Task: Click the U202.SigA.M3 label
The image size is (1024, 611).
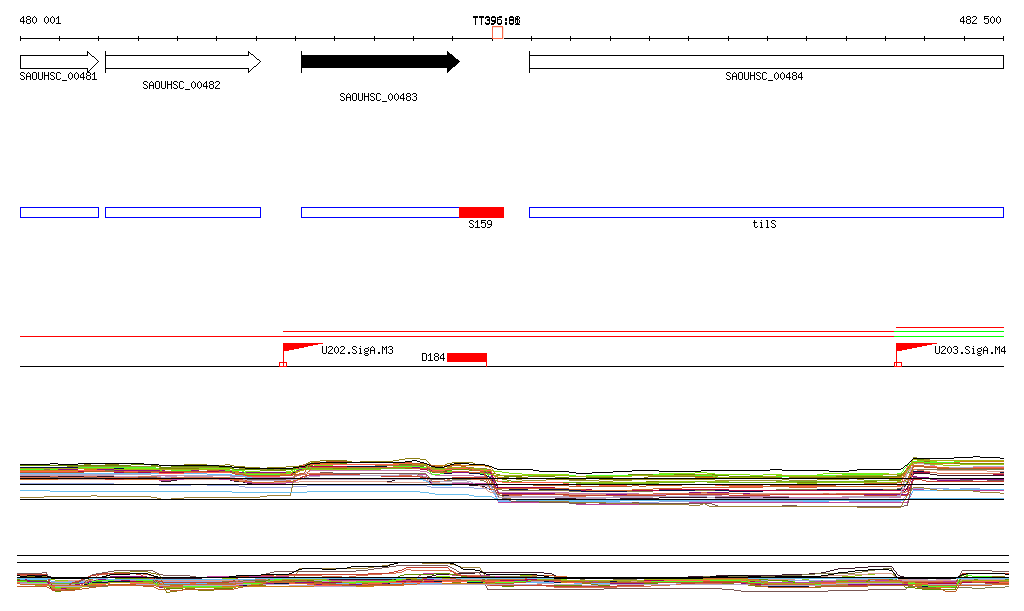Action: [357, 350]
